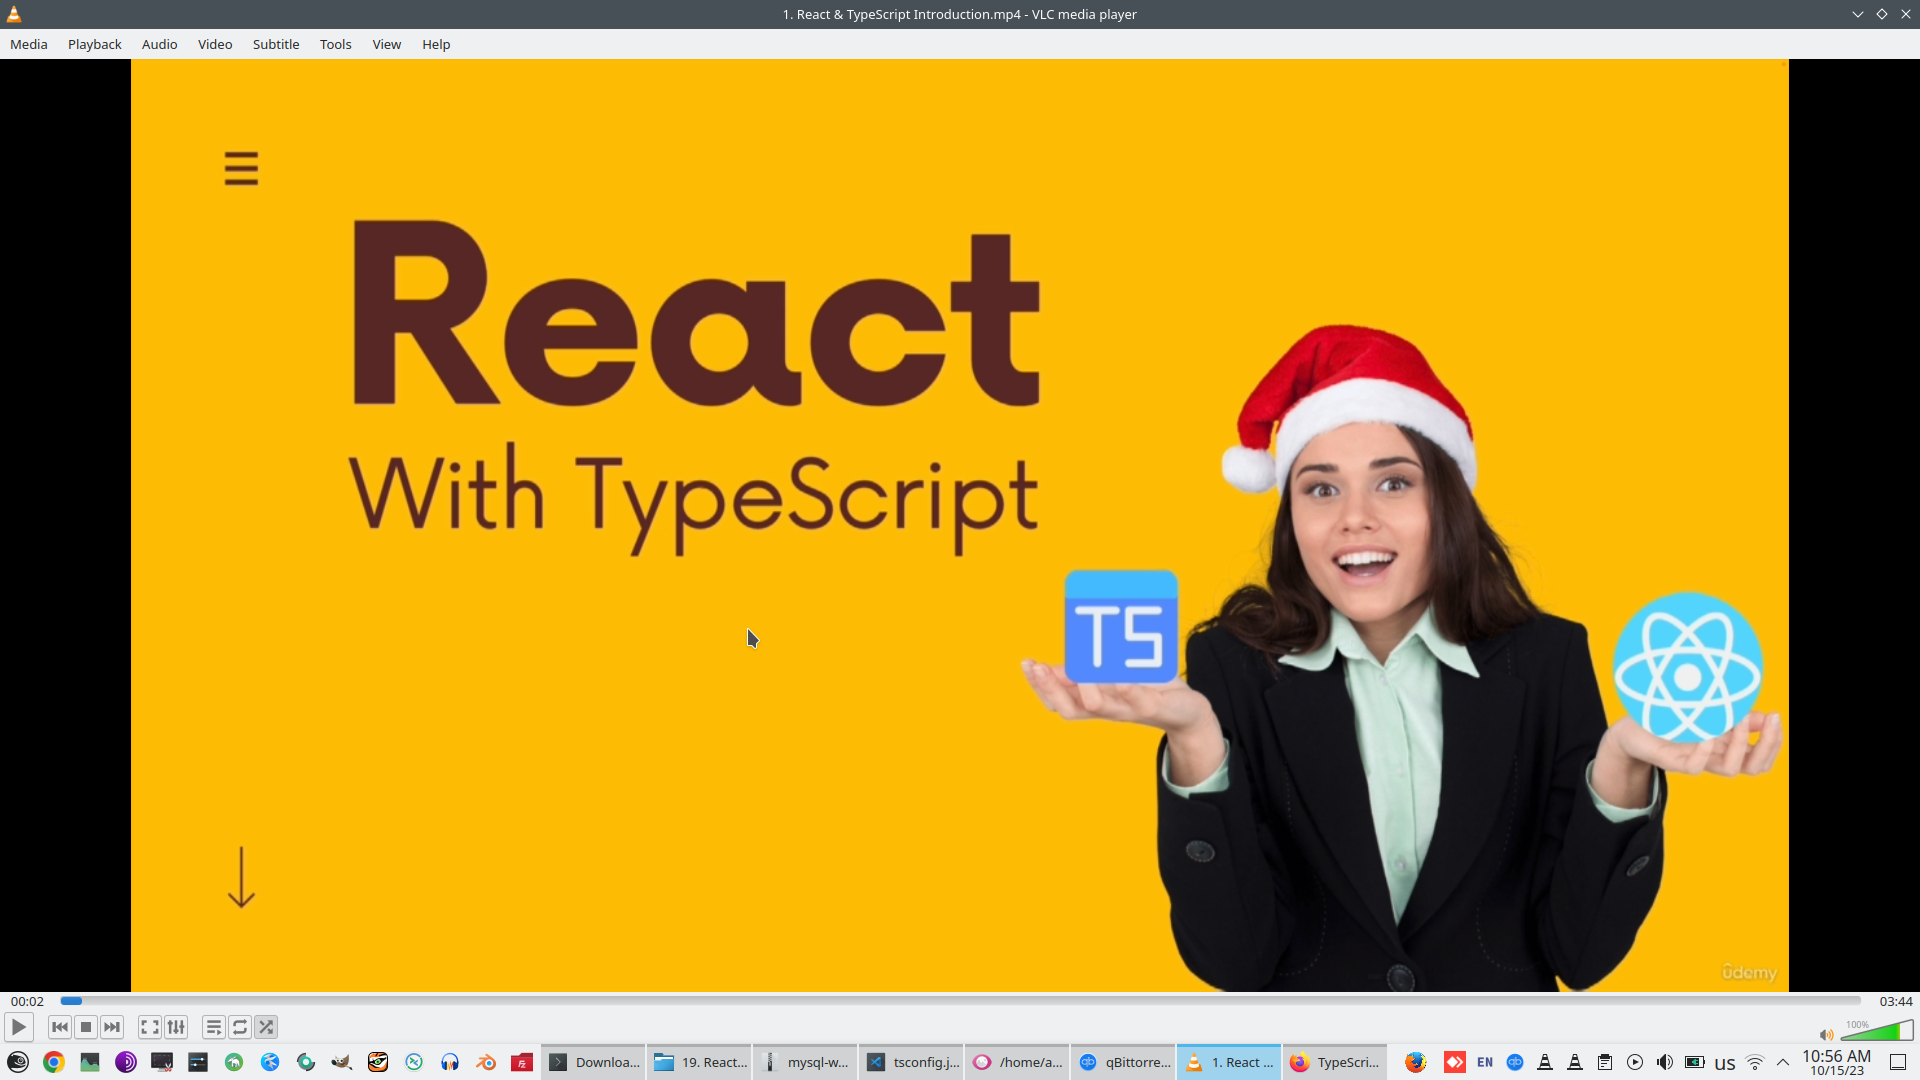Image resolution: width=1920 pixels, height=1080 pixels.
Task: Open the Media menu
Action: [29, 44]
